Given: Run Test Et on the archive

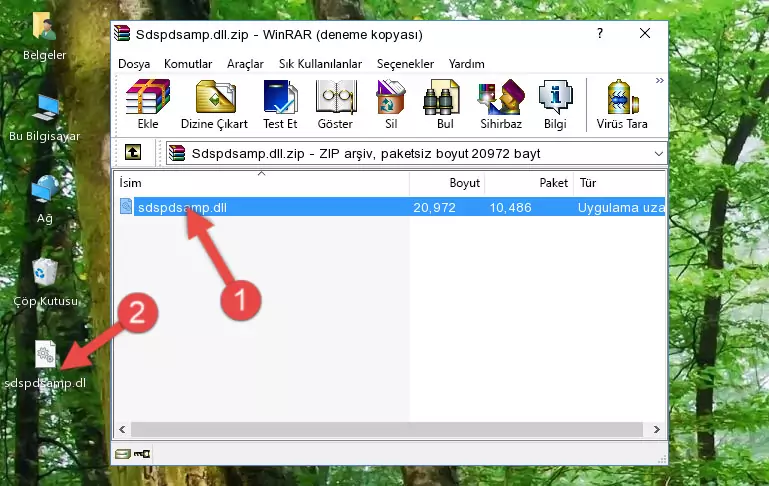Looking at the screenshot, I should click(x=280, y=104).
